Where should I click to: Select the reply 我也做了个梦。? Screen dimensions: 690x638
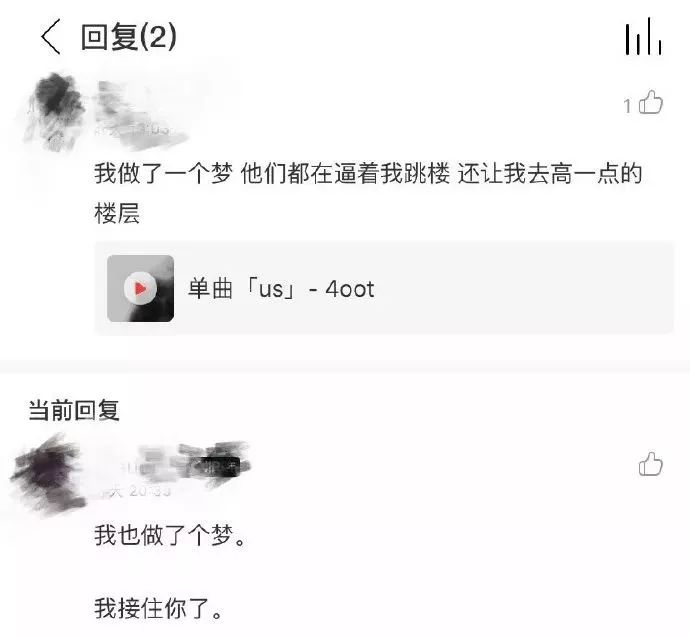pyautogui.click(x=170, y=535)
